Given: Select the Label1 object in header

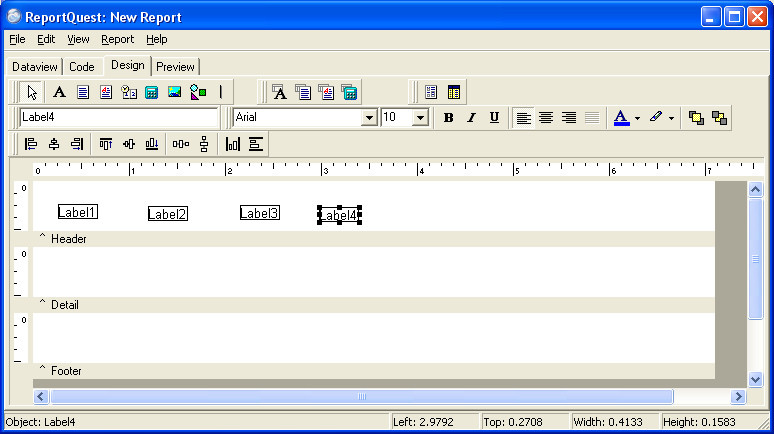Looking at the screenshot, I should pyautogui.click(x=77, y=212).
